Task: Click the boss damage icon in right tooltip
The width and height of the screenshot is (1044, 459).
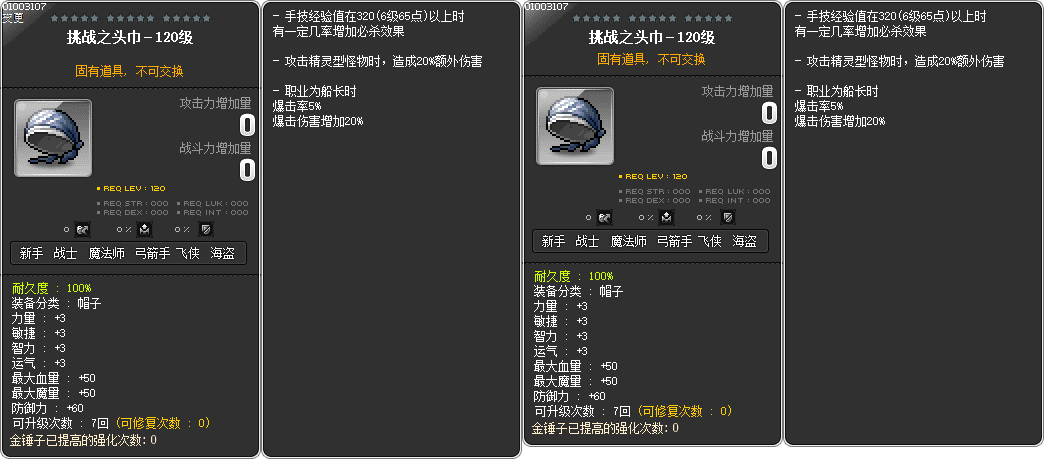Action: 667,217
